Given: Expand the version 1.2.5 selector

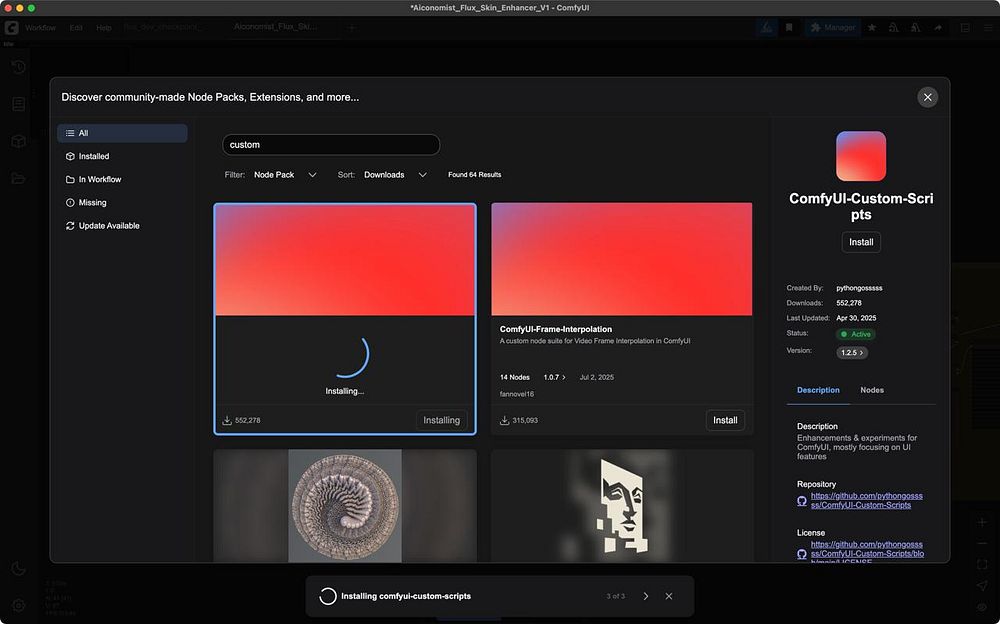Looking at the screenshot, I should [x=852, y=353].
